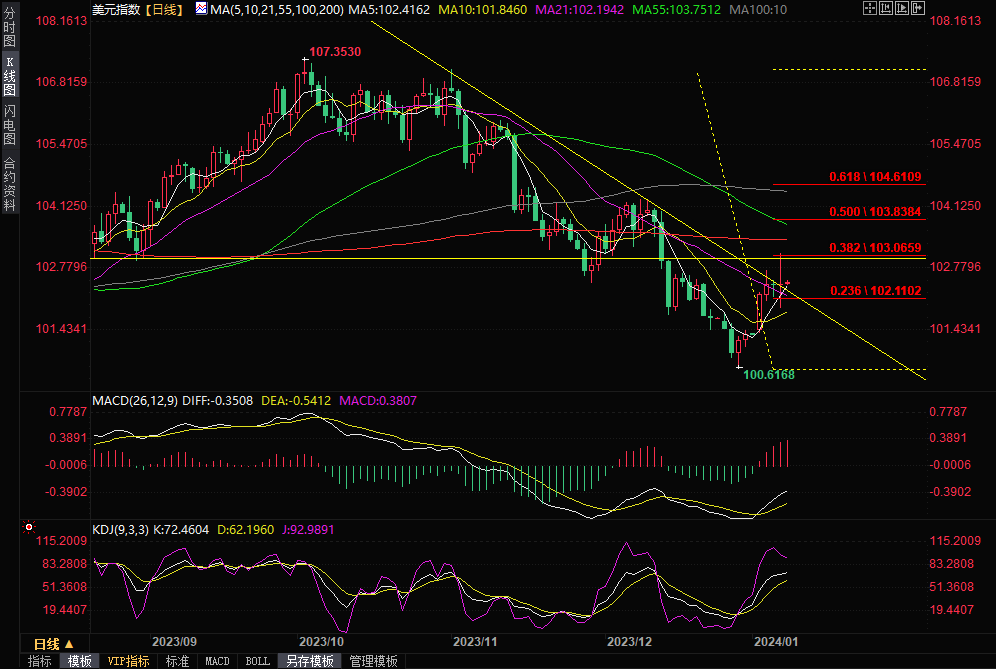Viewport: 996px width, 669px height.
Task: Open the 闪电图 side tab
Action: coord(10,124)
